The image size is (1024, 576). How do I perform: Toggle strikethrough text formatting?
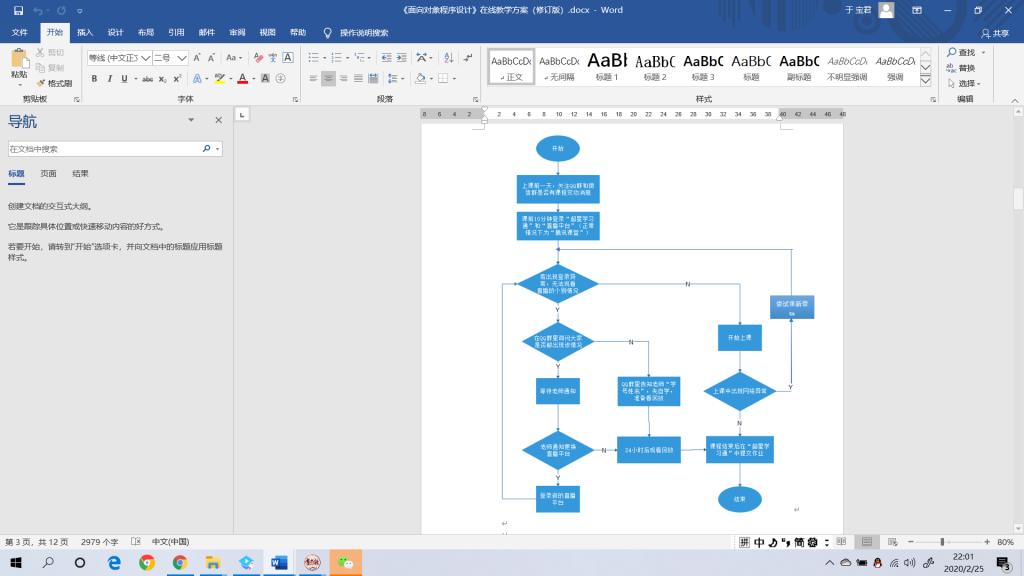pyautogui.click(x=146, y=78)
